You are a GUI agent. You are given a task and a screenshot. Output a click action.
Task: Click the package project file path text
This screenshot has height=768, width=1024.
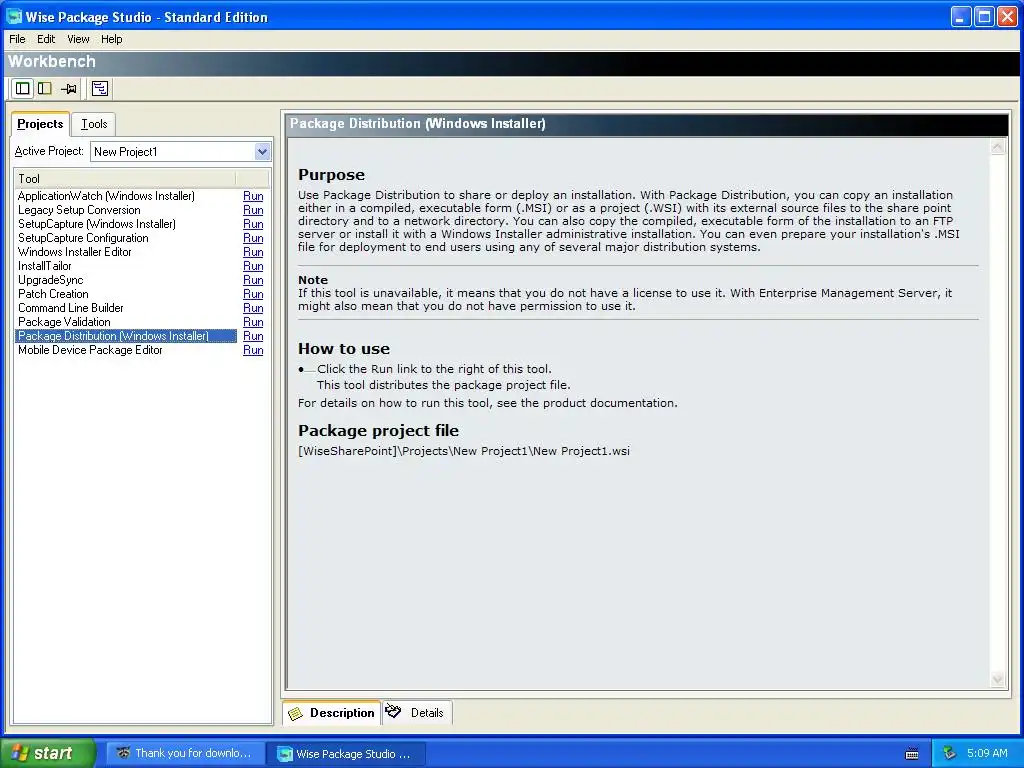464,451
